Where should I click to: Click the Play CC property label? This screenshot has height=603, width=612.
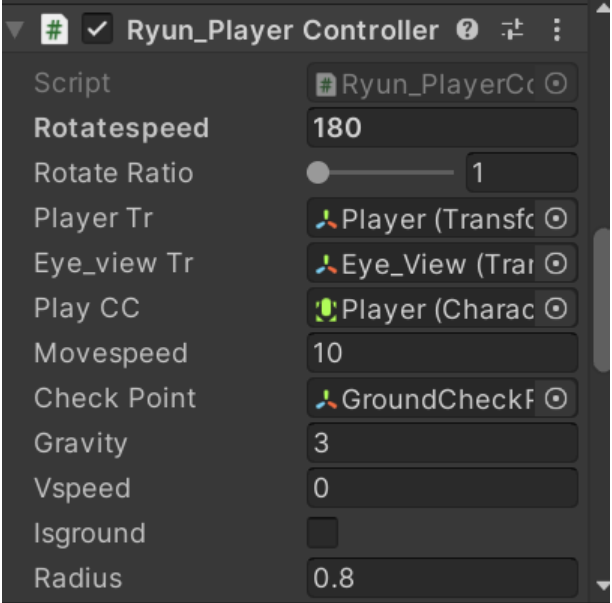(87, 309)
